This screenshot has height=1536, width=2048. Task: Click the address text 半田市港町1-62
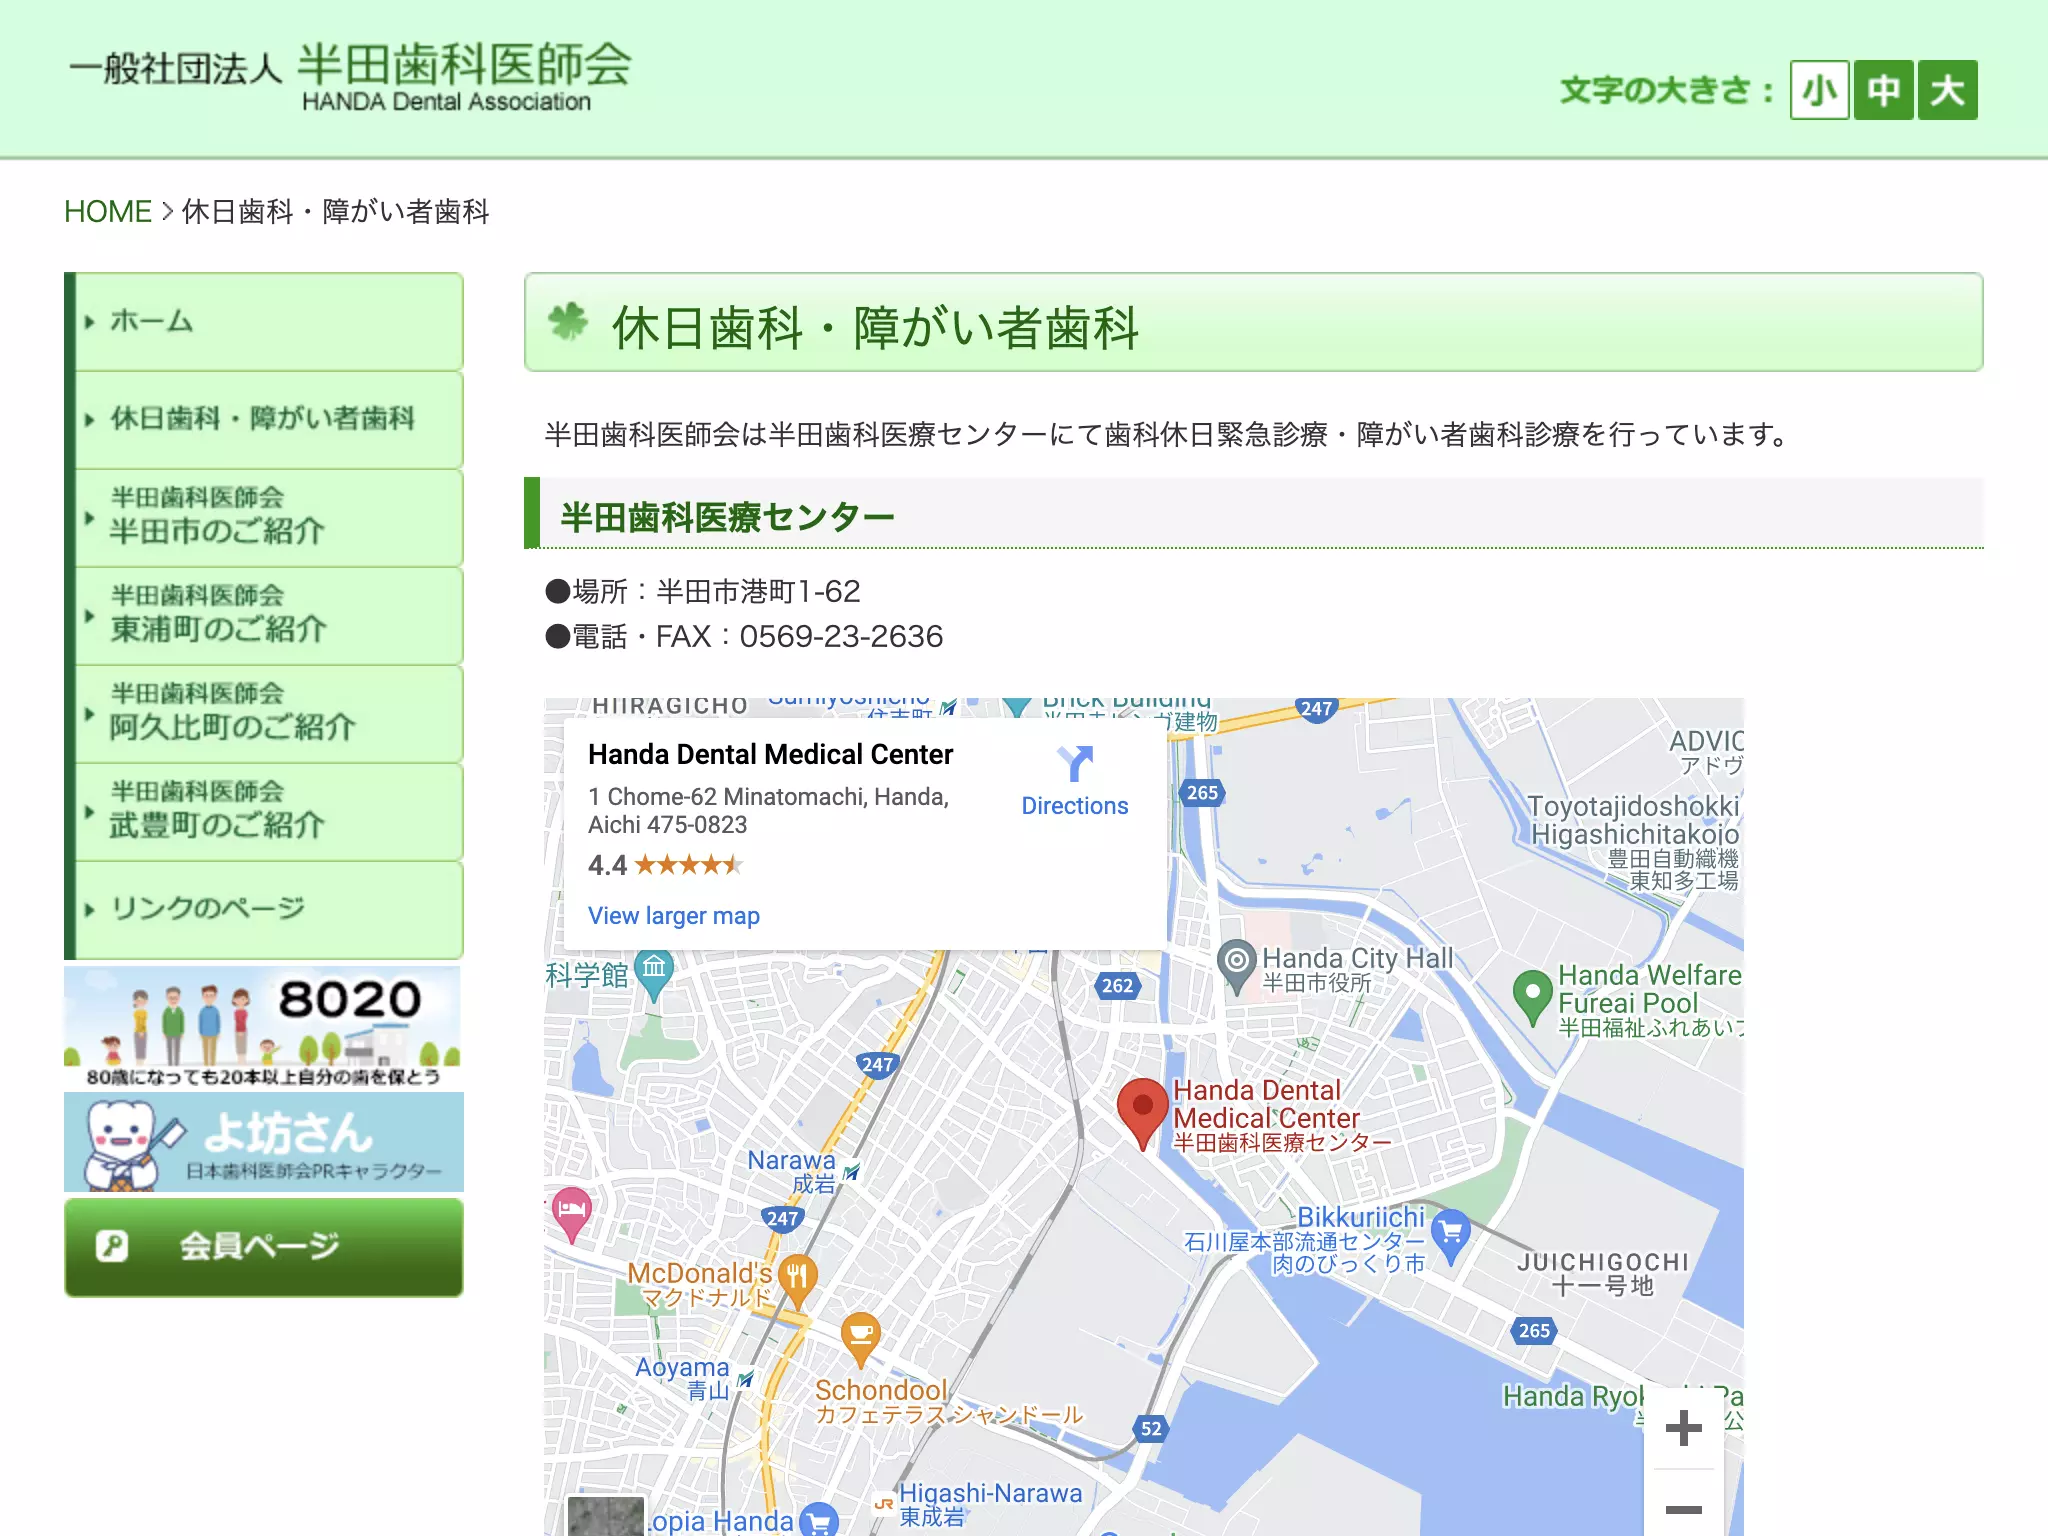[x=758, y=592]
